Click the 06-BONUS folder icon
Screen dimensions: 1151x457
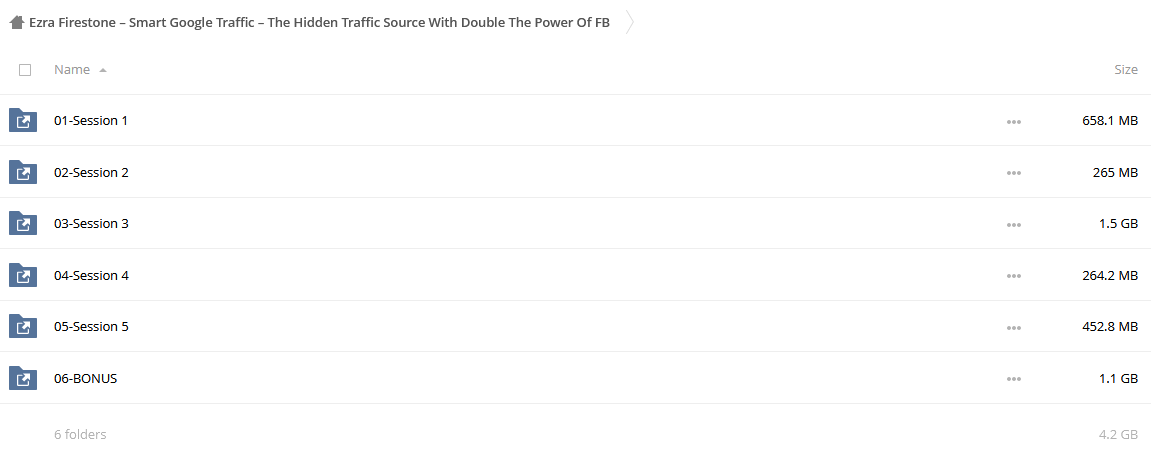coord(23,379)
